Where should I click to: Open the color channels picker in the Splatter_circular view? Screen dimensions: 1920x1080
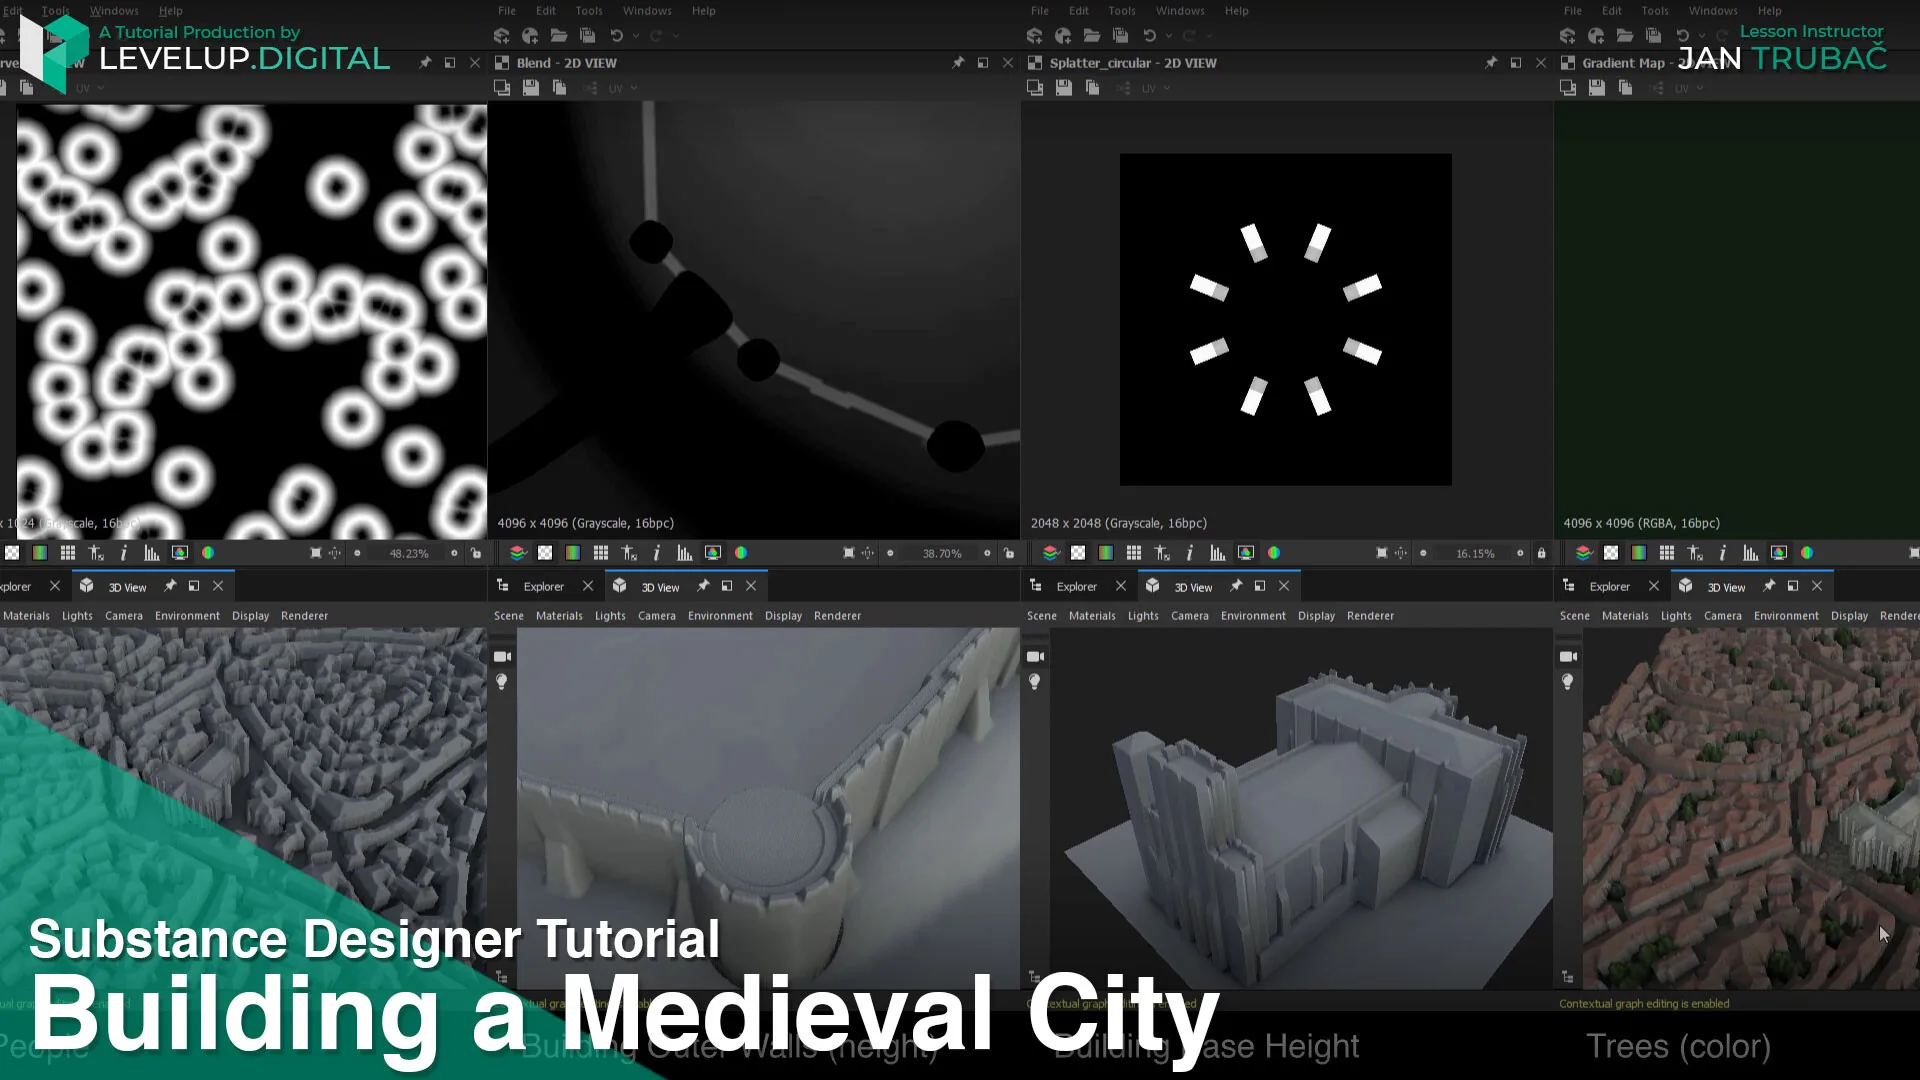click(1273, 552)
